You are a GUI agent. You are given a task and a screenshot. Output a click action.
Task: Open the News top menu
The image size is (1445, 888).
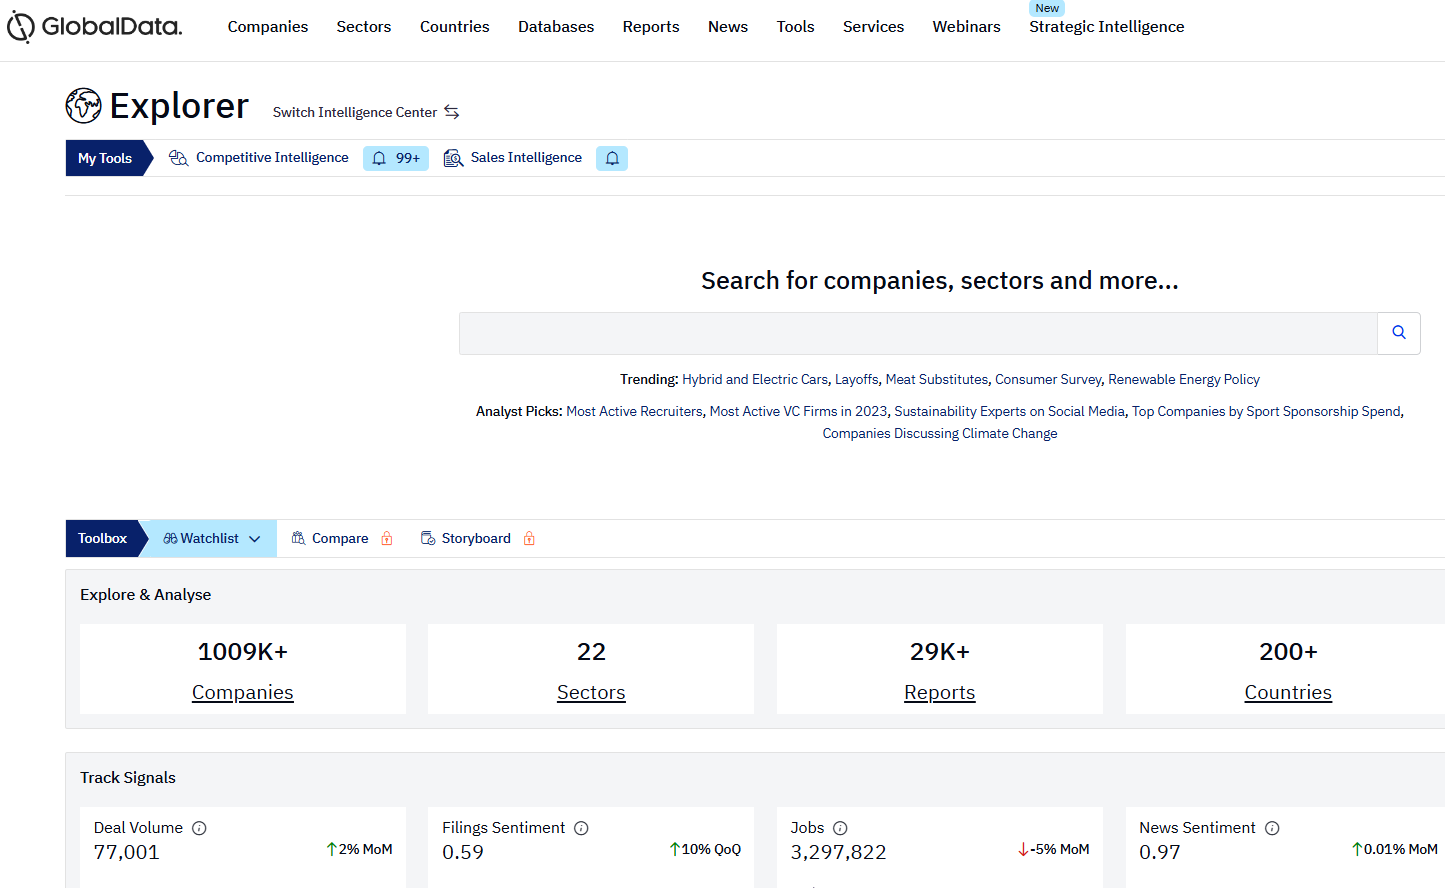coord(728,27)
